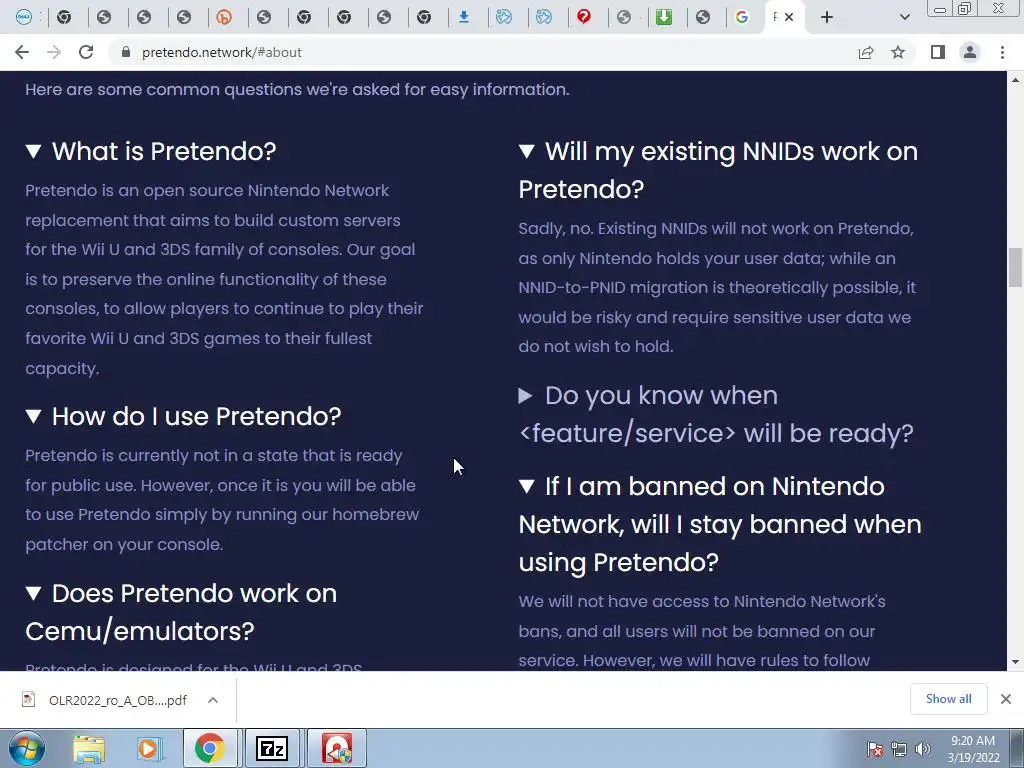Click the browser forward arrow

54,52
